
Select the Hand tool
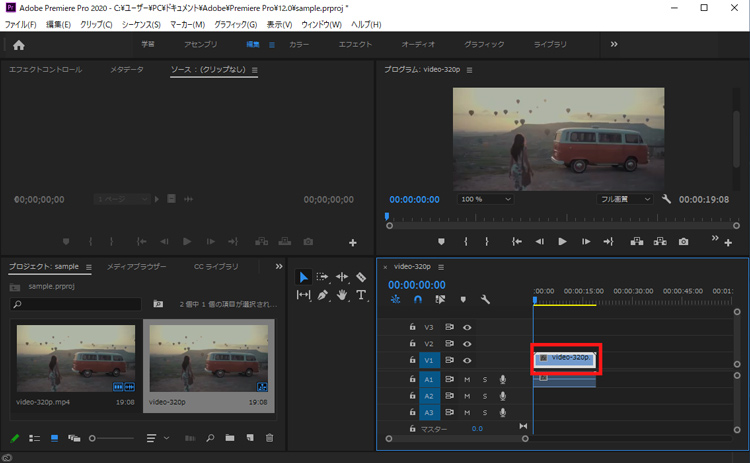(342, 295)
